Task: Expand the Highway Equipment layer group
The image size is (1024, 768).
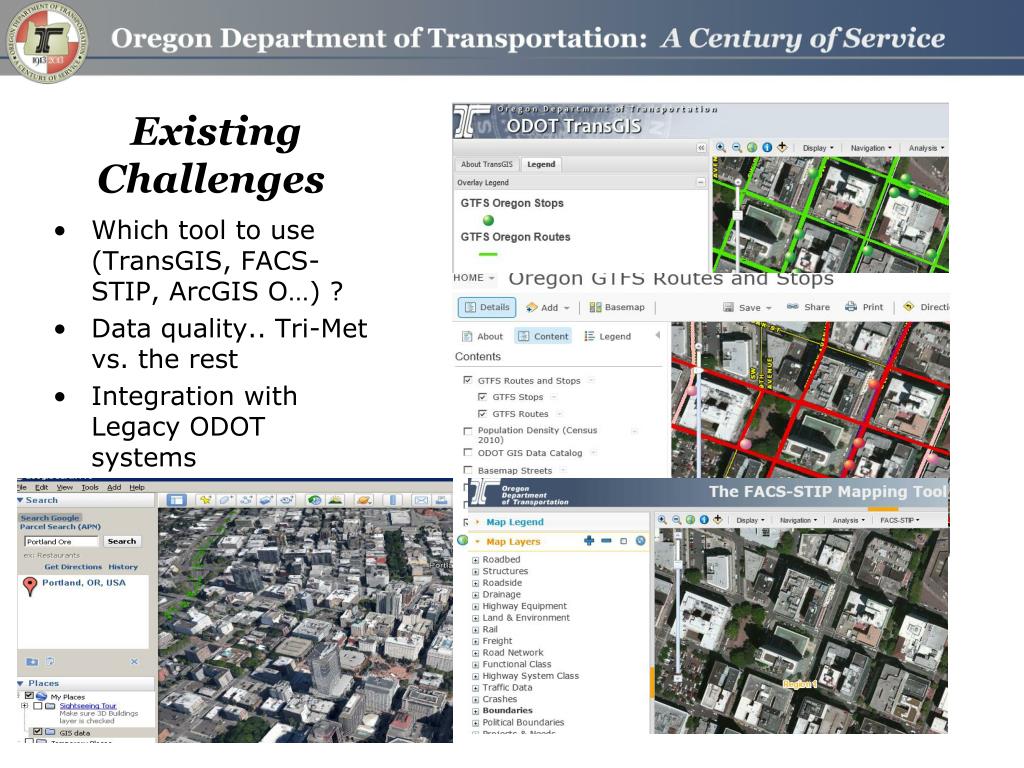Action: point(475,607)
